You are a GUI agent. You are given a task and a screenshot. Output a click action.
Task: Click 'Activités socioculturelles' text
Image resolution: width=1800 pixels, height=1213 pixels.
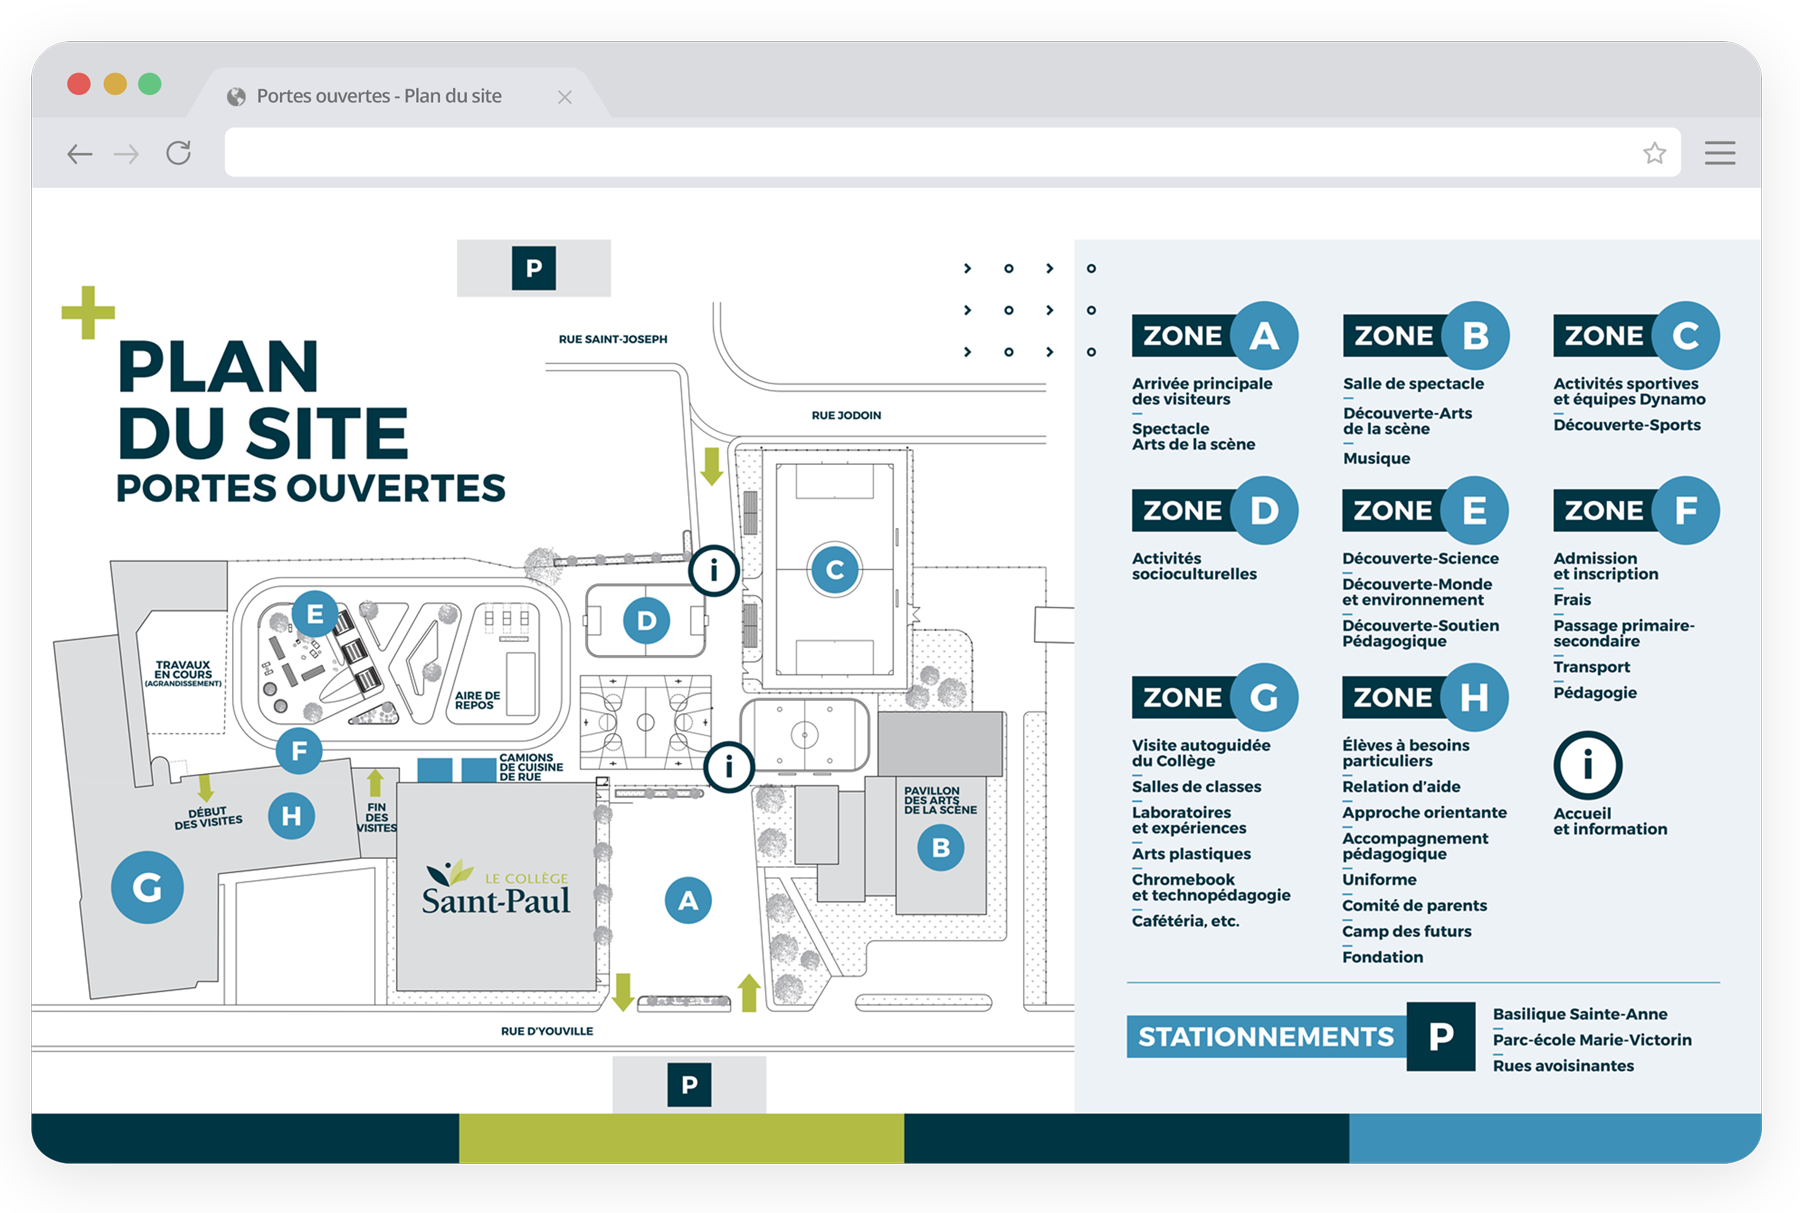[x=1194, y=566]
